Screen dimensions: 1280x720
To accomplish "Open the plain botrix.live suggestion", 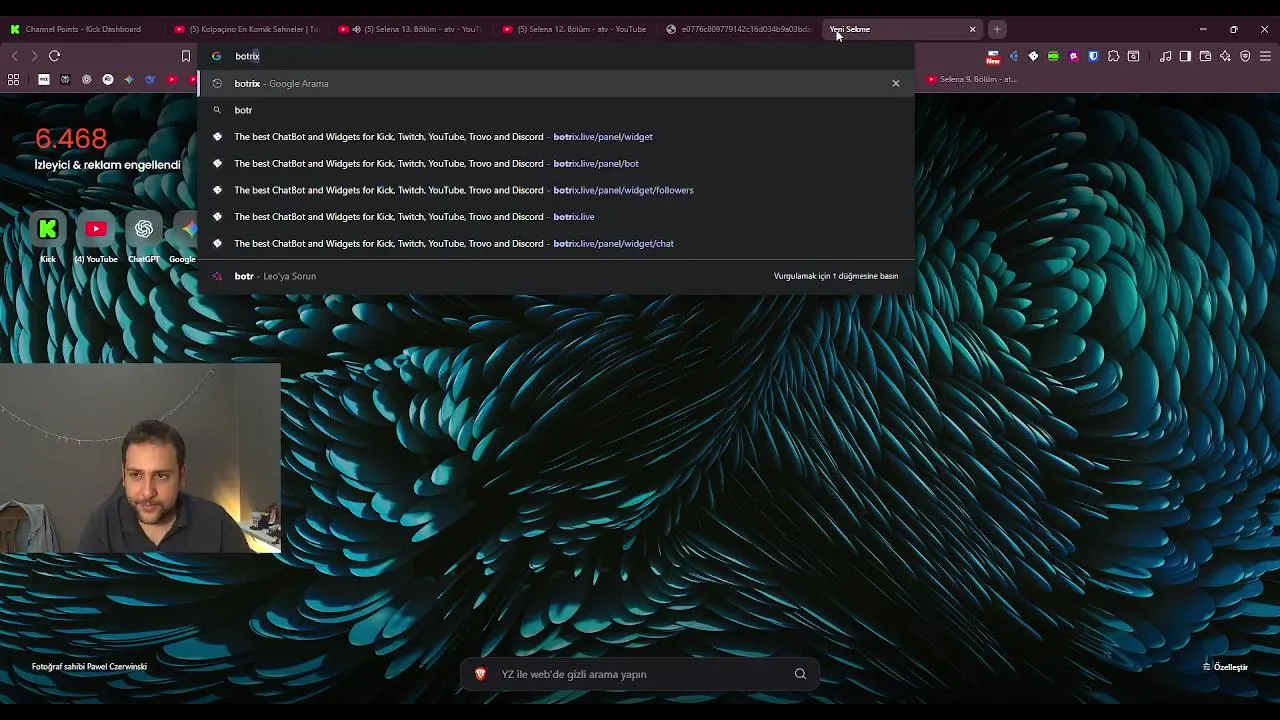I will [556, 217].
